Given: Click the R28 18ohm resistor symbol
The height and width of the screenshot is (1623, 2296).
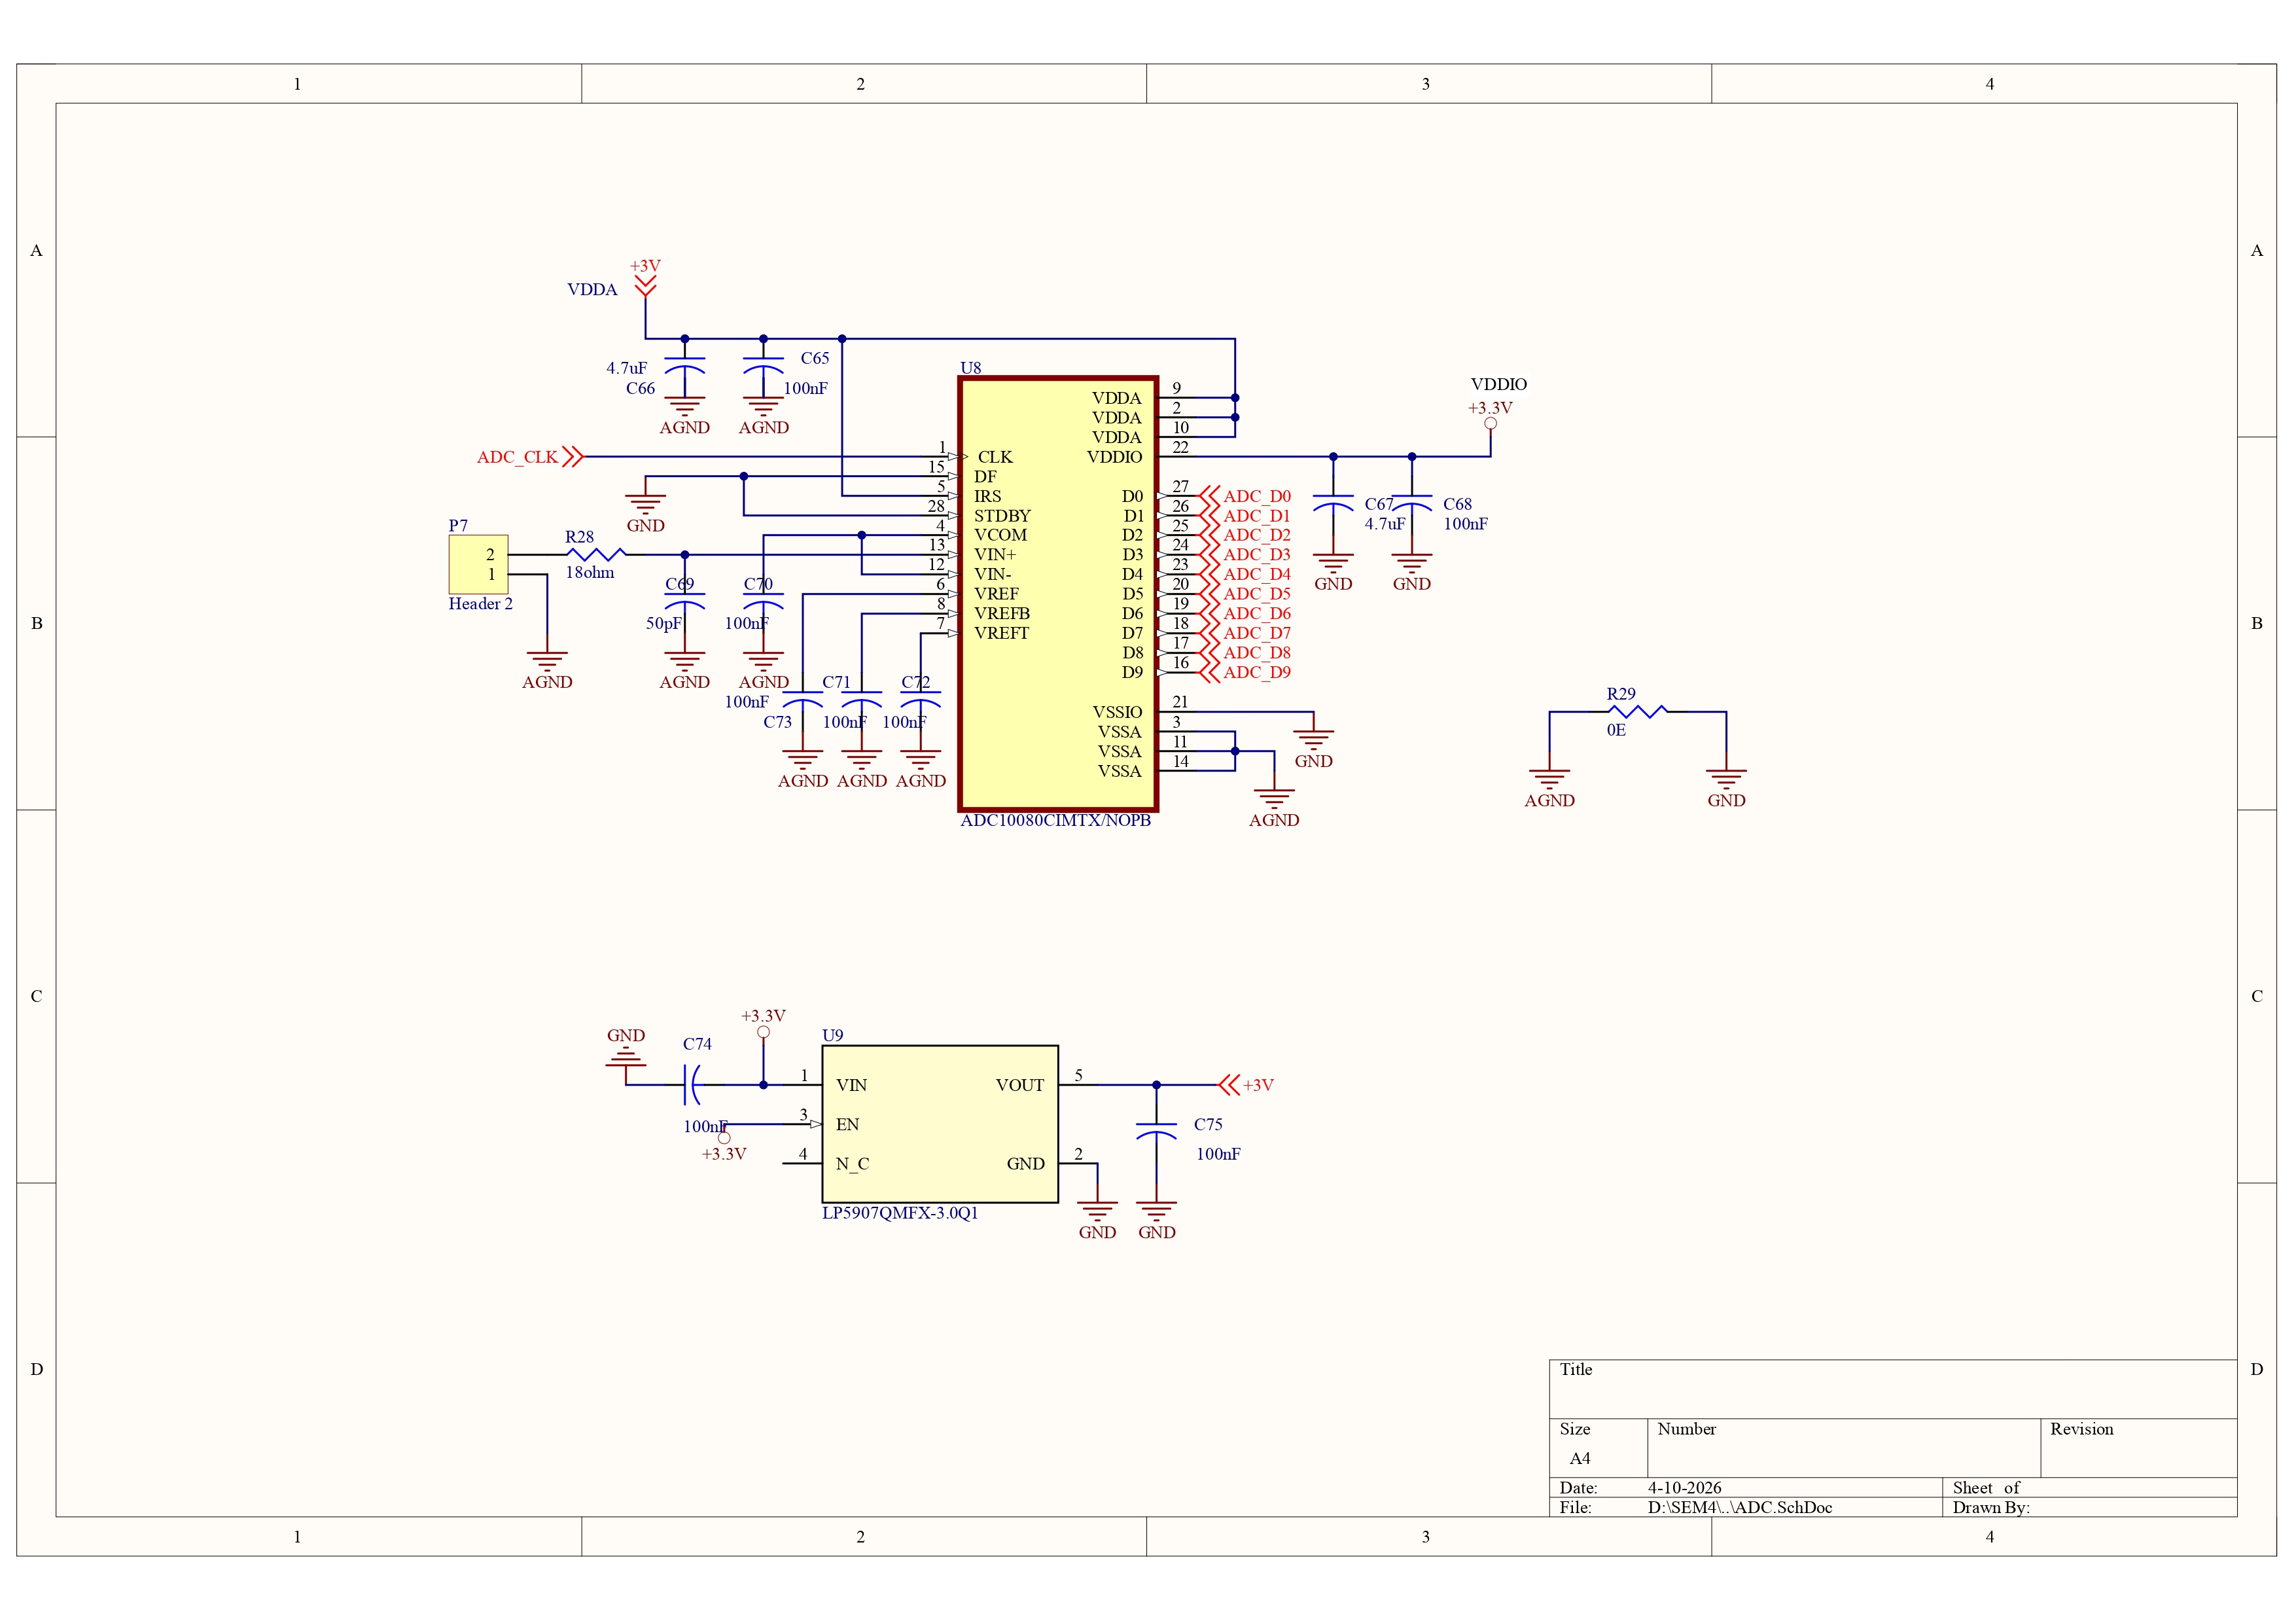Looking at the screenshot, I should coord(596,554).
